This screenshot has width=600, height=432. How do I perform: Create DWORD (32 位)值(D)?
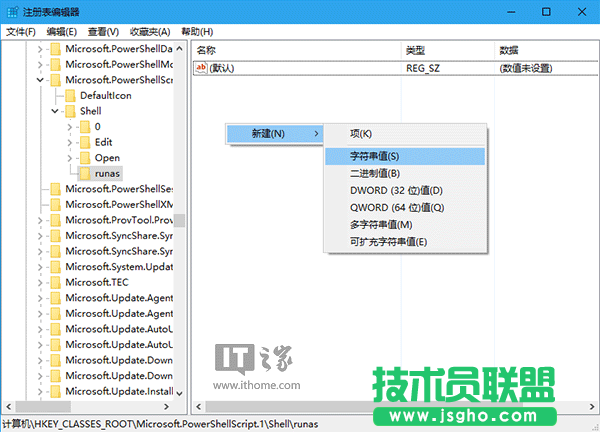(x=405, y=191)
